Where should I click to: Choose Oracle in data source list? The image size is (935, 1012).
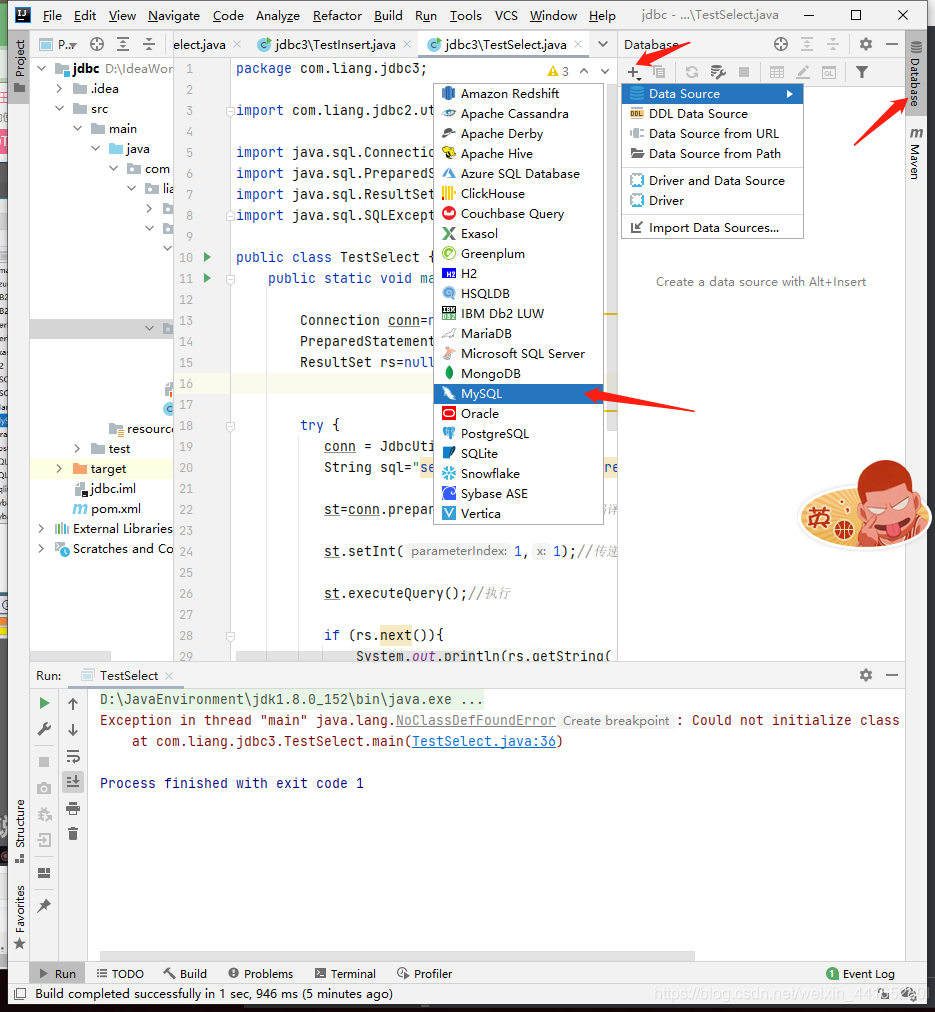click(518, 414)
